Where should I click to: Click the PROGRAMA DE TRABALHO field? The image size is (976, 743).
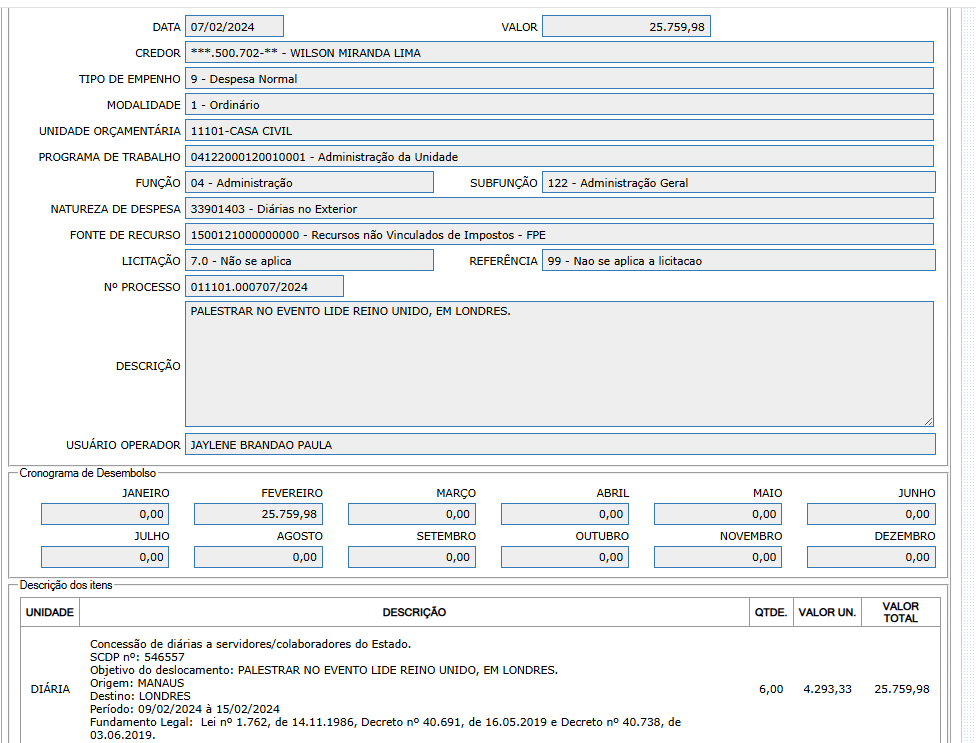tap(559, 157)
